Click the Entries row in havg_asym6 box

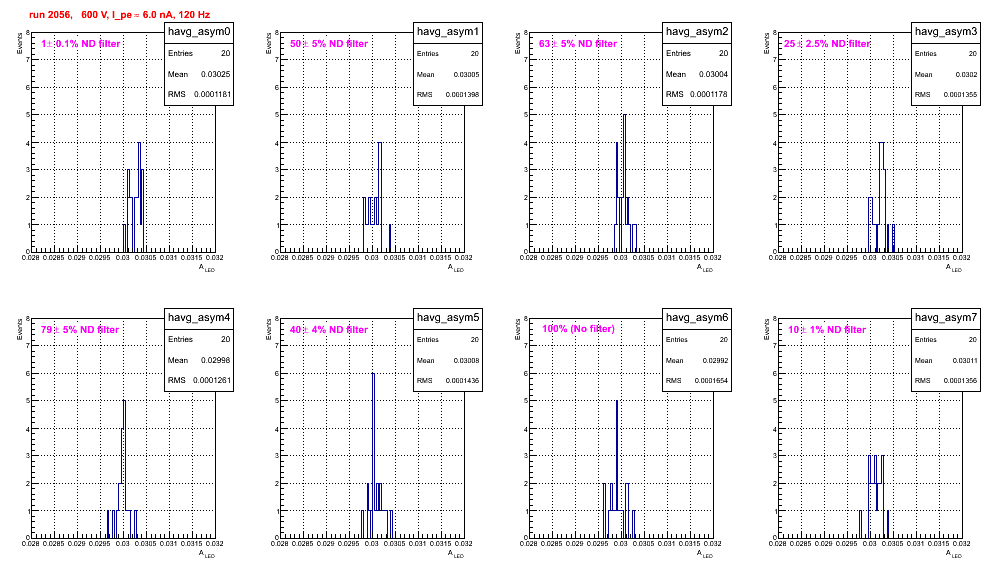point(697,339)
